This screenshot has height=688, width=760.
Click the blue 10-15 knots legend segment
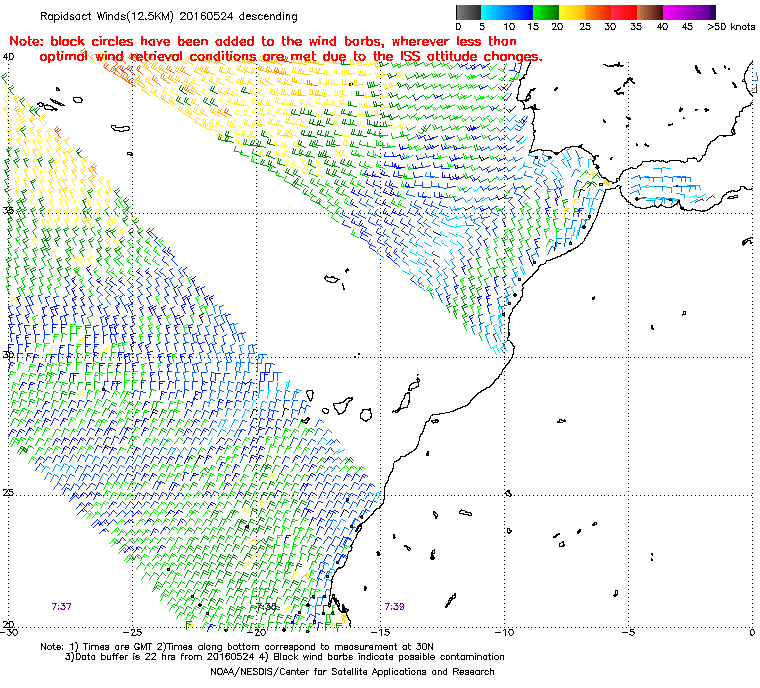pyautogui.click(x=520, y=12)
